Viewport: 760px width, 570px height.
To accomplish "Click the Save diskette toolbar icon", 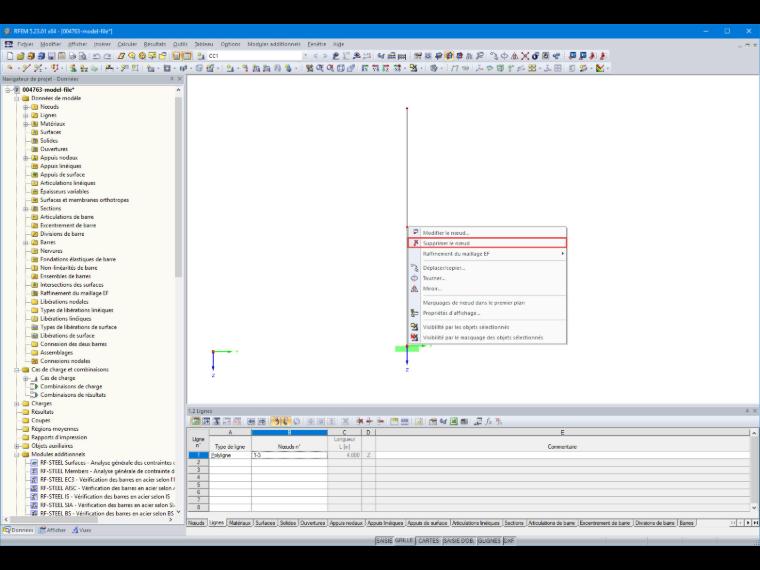I will (x=51, y=56).
